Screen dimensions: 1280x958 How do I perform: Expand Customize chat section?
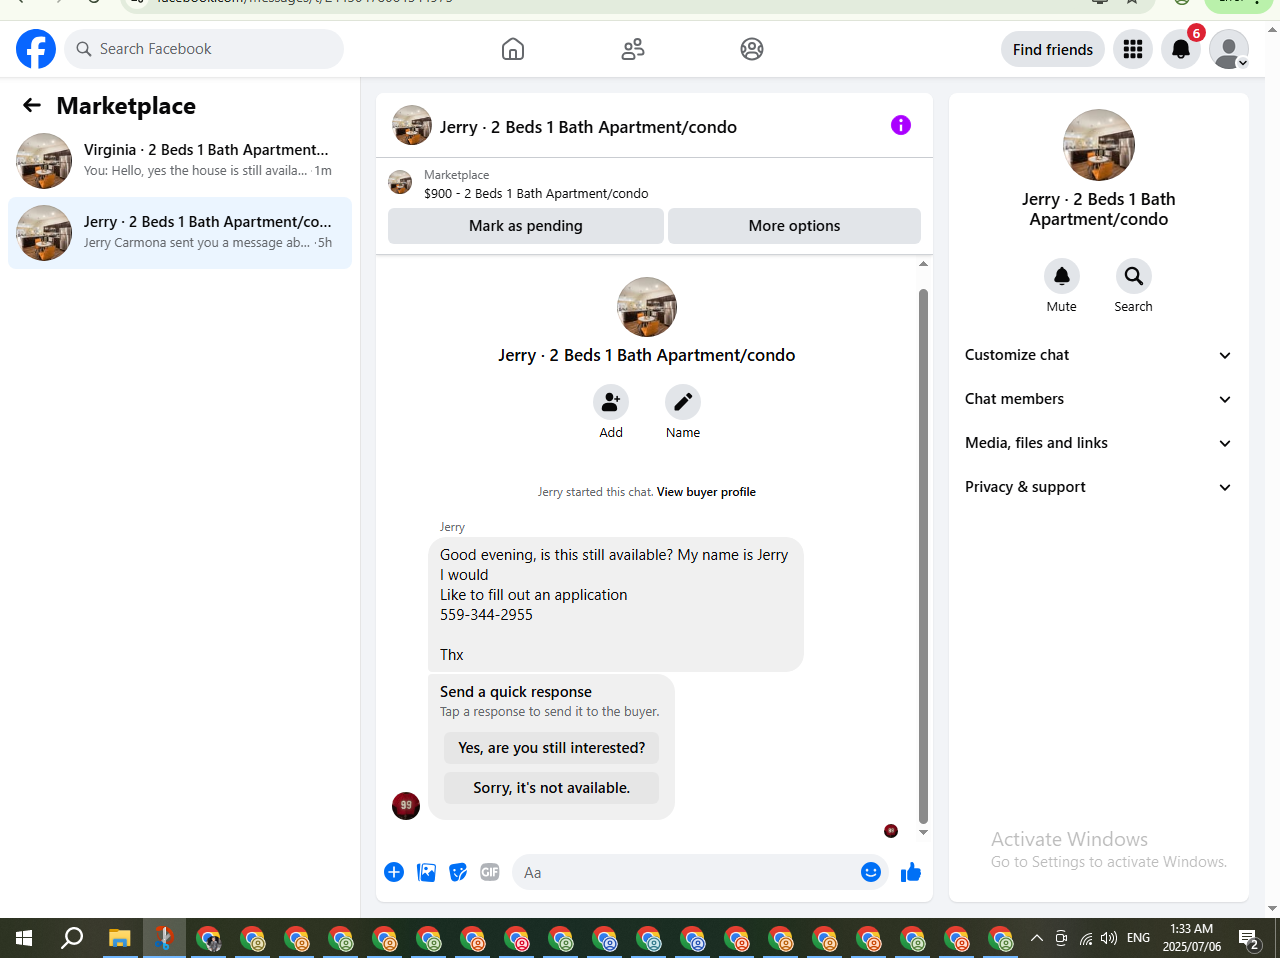click(x=1098, y=355)
